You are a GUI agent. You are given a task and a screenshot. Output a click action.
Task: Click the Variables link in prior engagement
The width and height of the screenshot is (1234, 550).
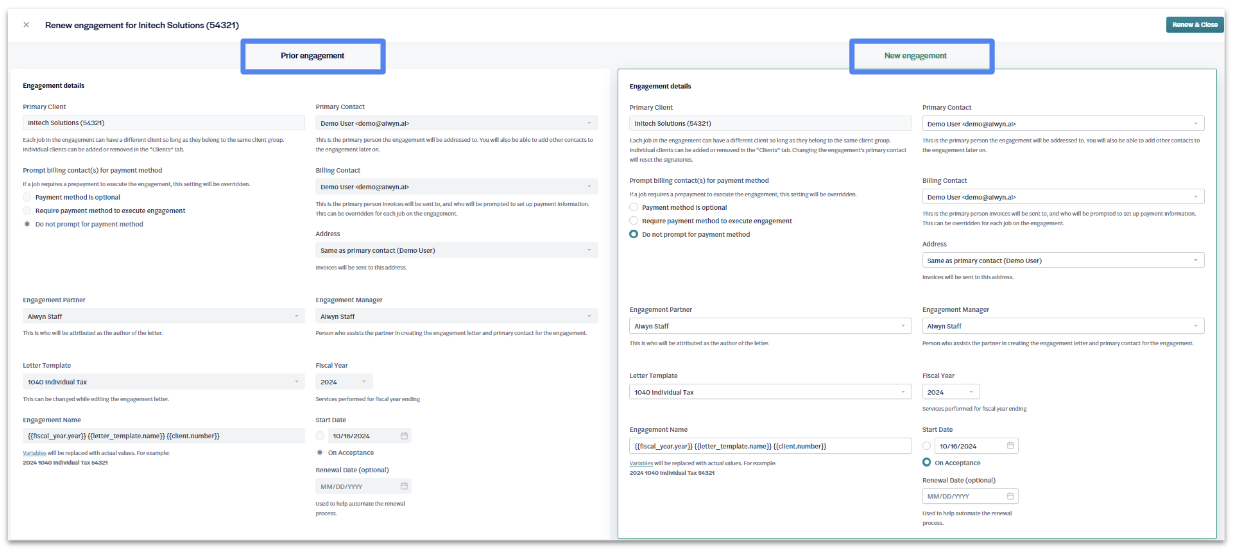pos(36,453)
